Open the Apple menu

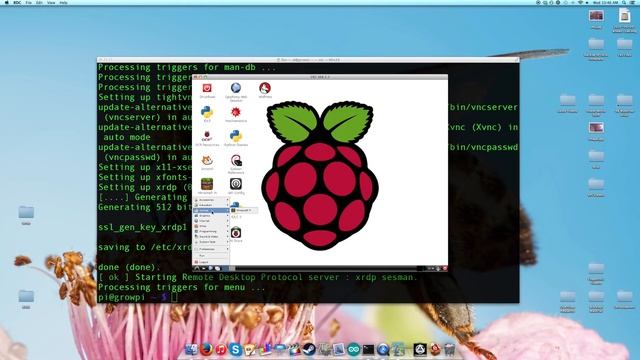pyautogui.click(x=6, y=2)
